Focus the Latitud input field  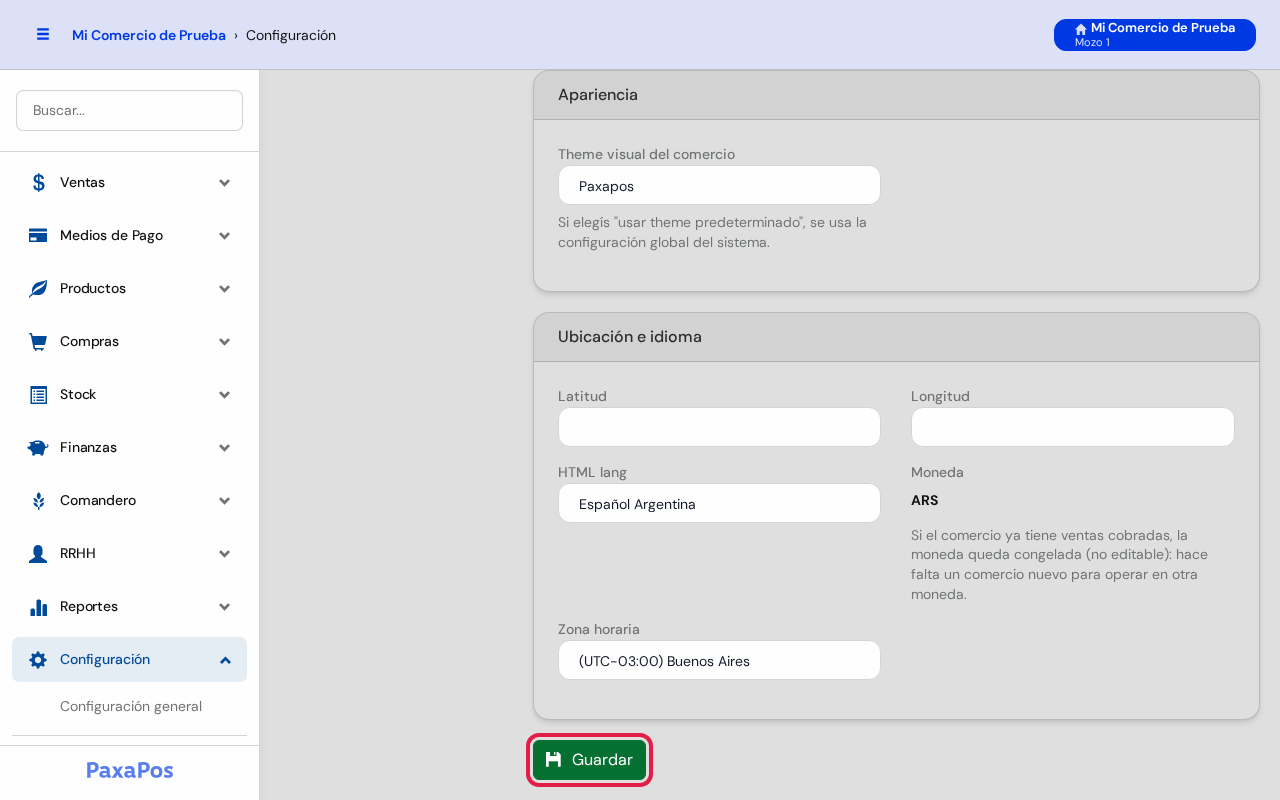(x=719, y=427)
